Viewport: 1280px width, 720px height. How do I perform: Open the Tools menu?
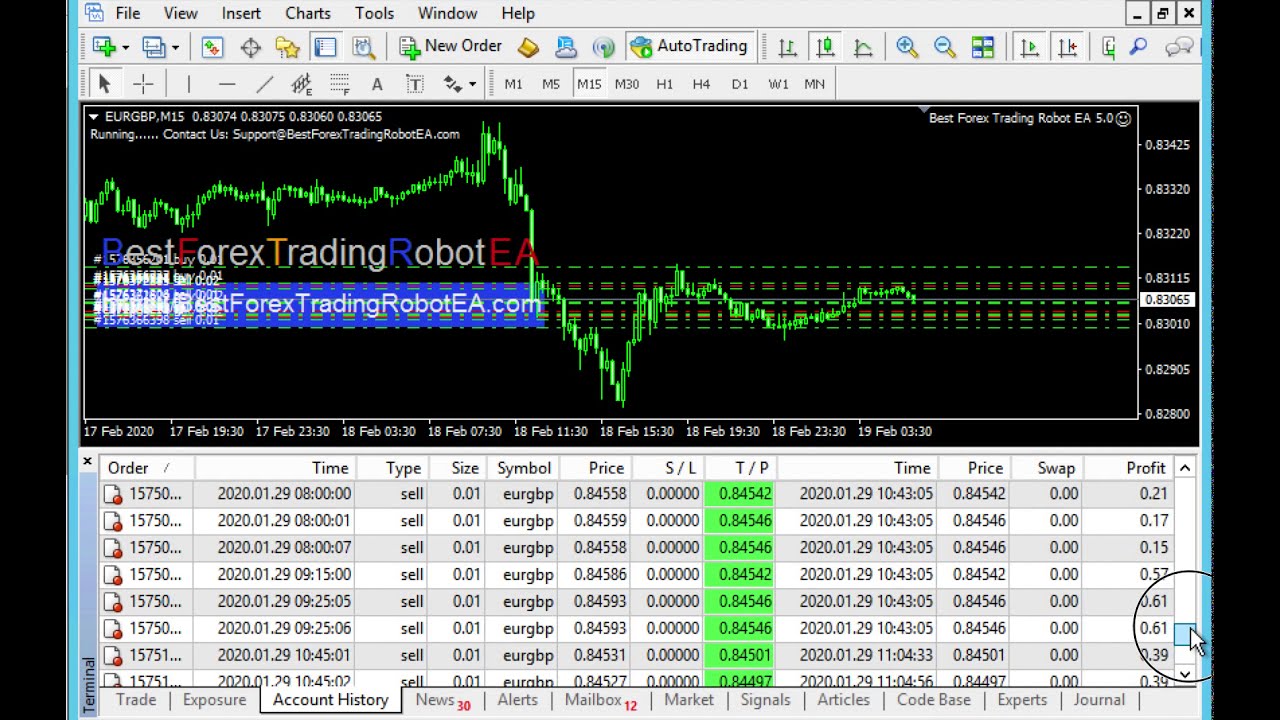coord(374,13)
